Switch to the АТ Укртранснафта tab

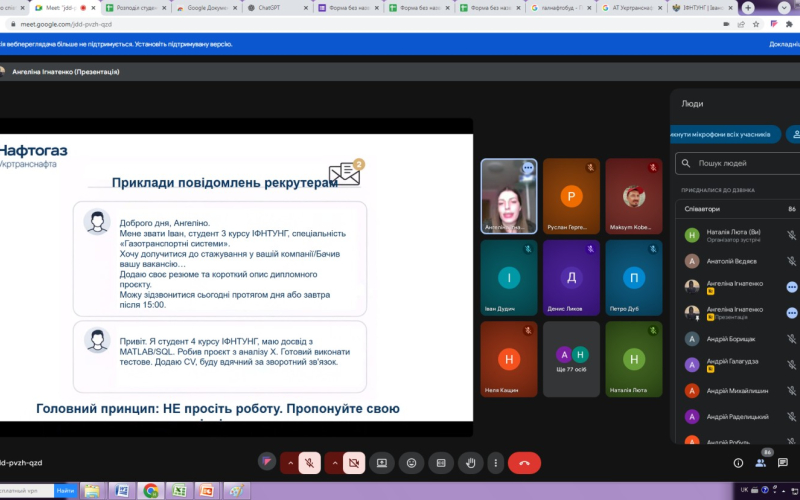pyautogui.click(x=633, y=8)
